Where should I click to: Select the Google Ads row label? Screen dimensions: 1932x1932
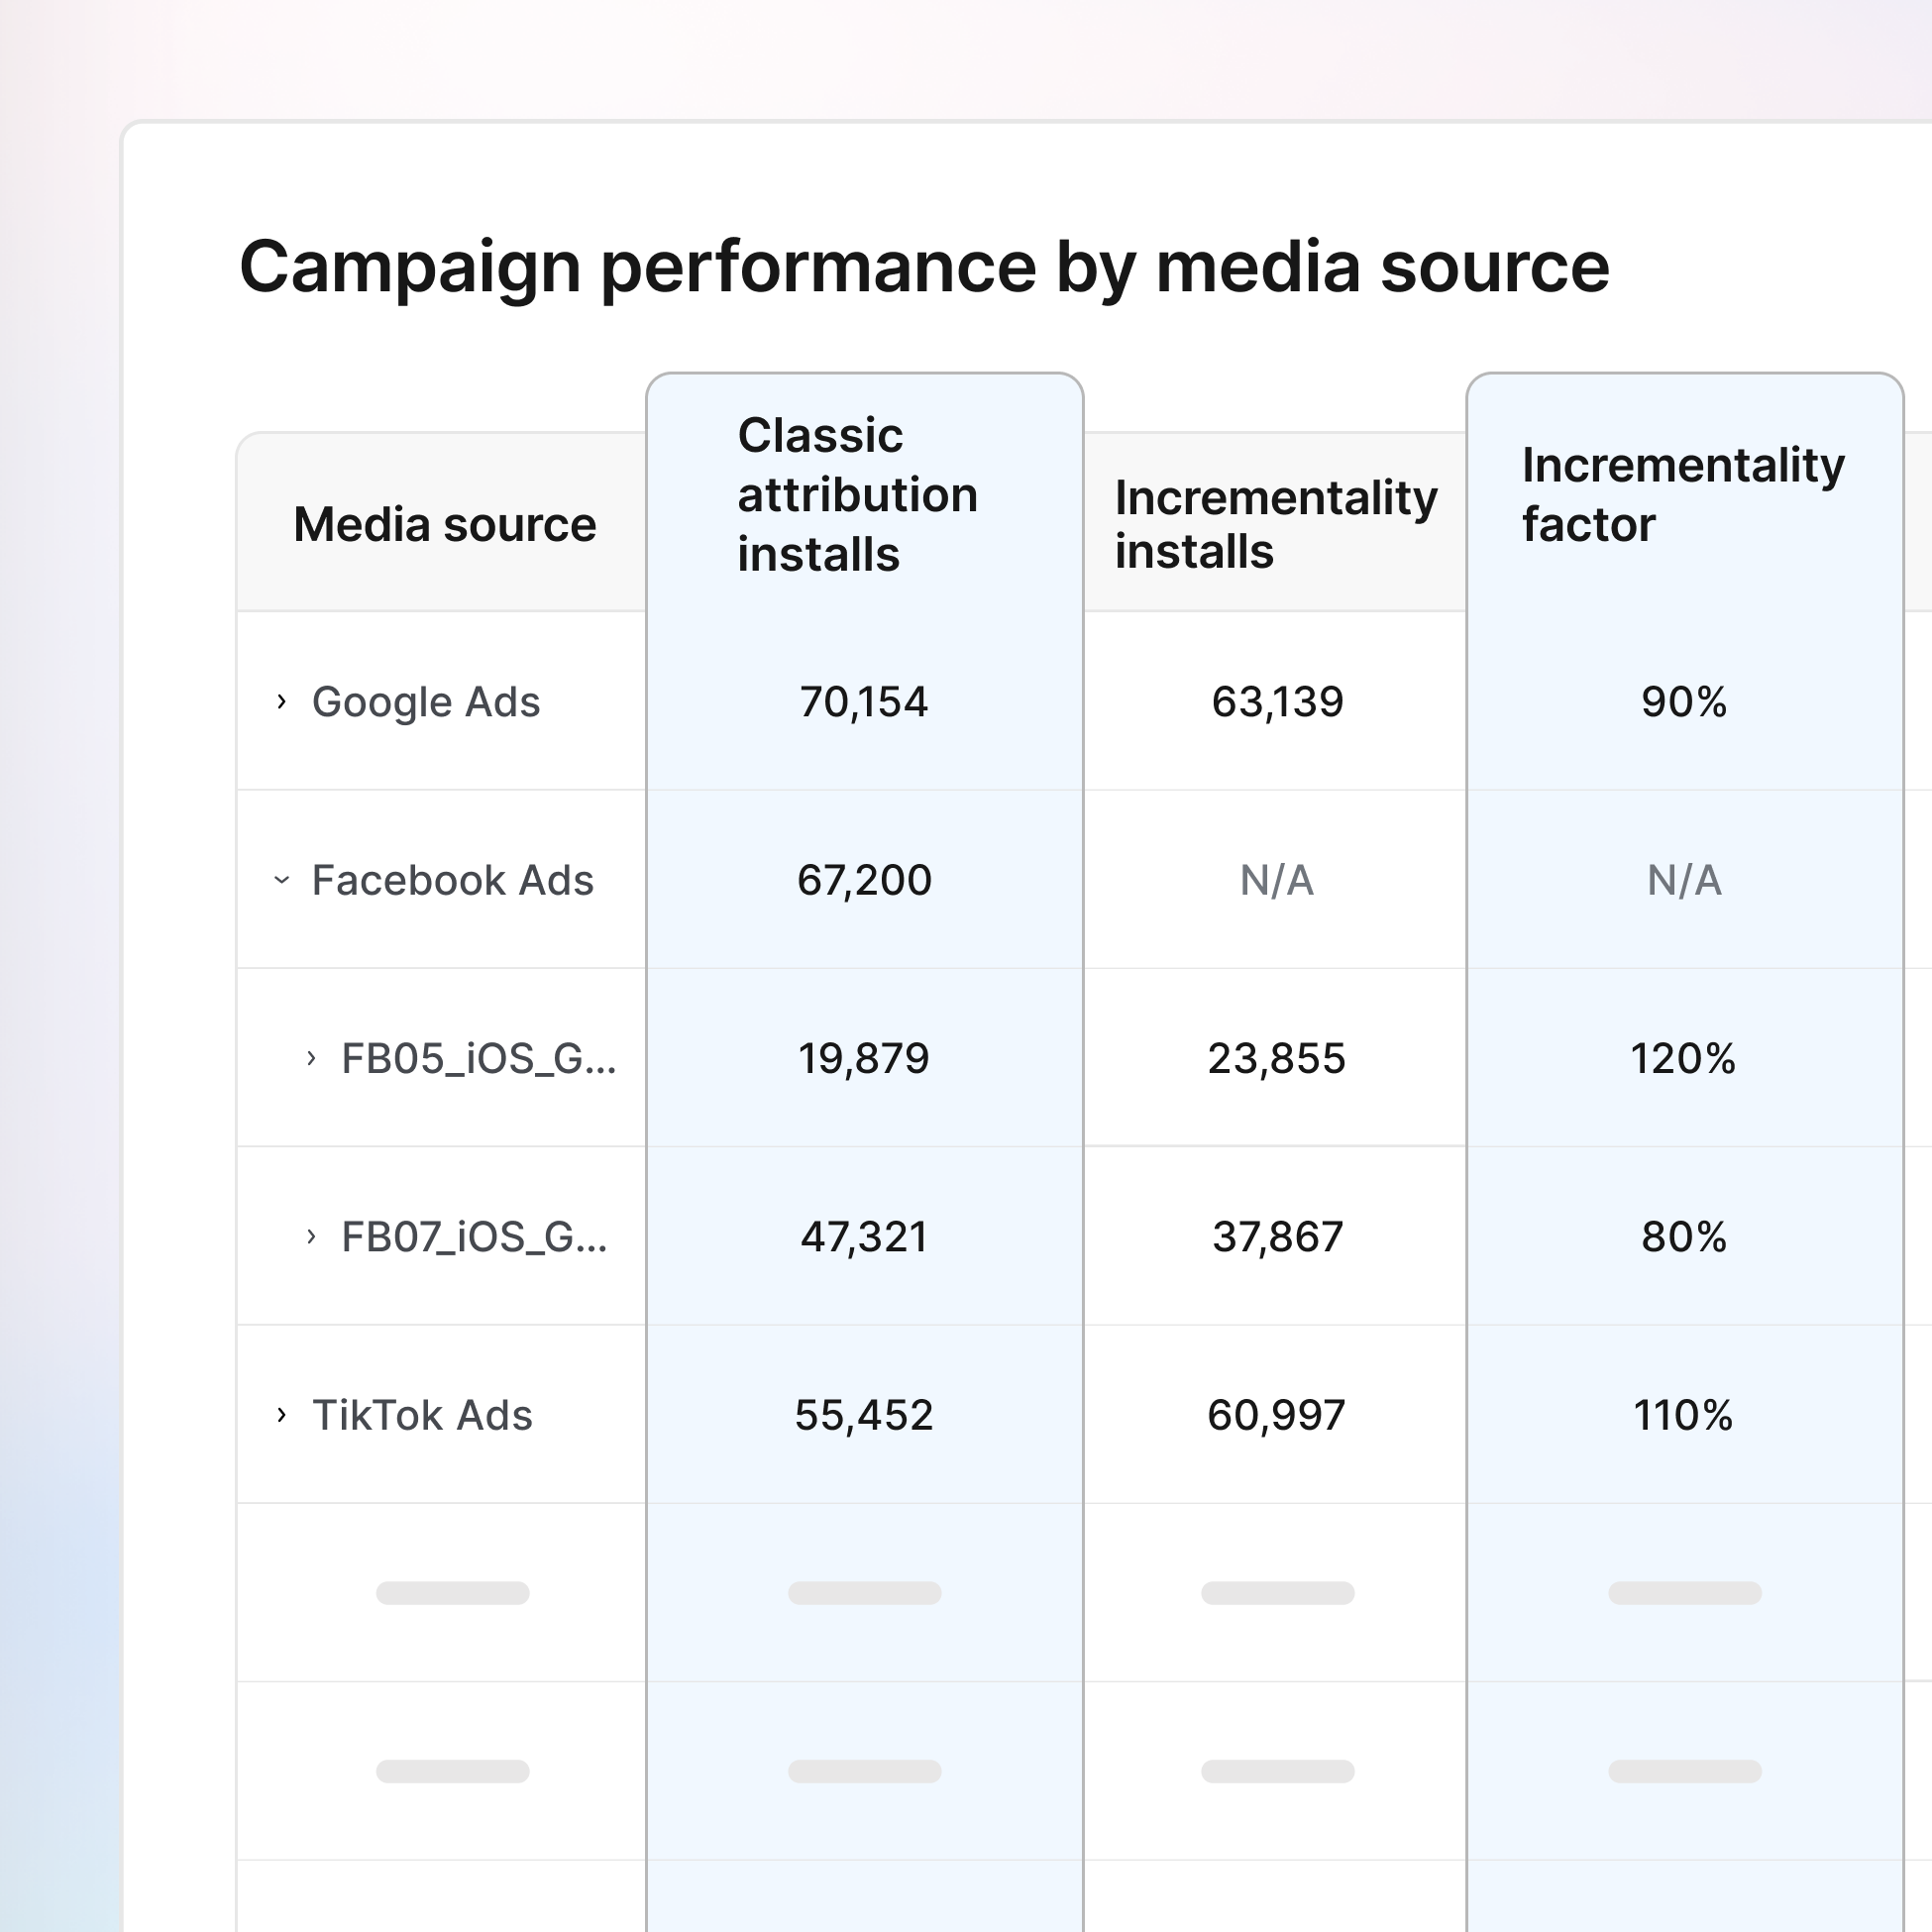point(427,703)
